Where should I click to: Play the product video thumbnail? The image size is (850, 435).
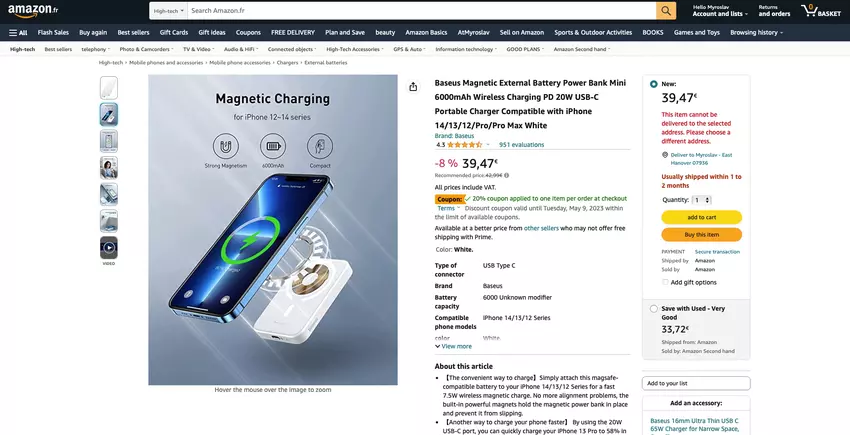108,247
